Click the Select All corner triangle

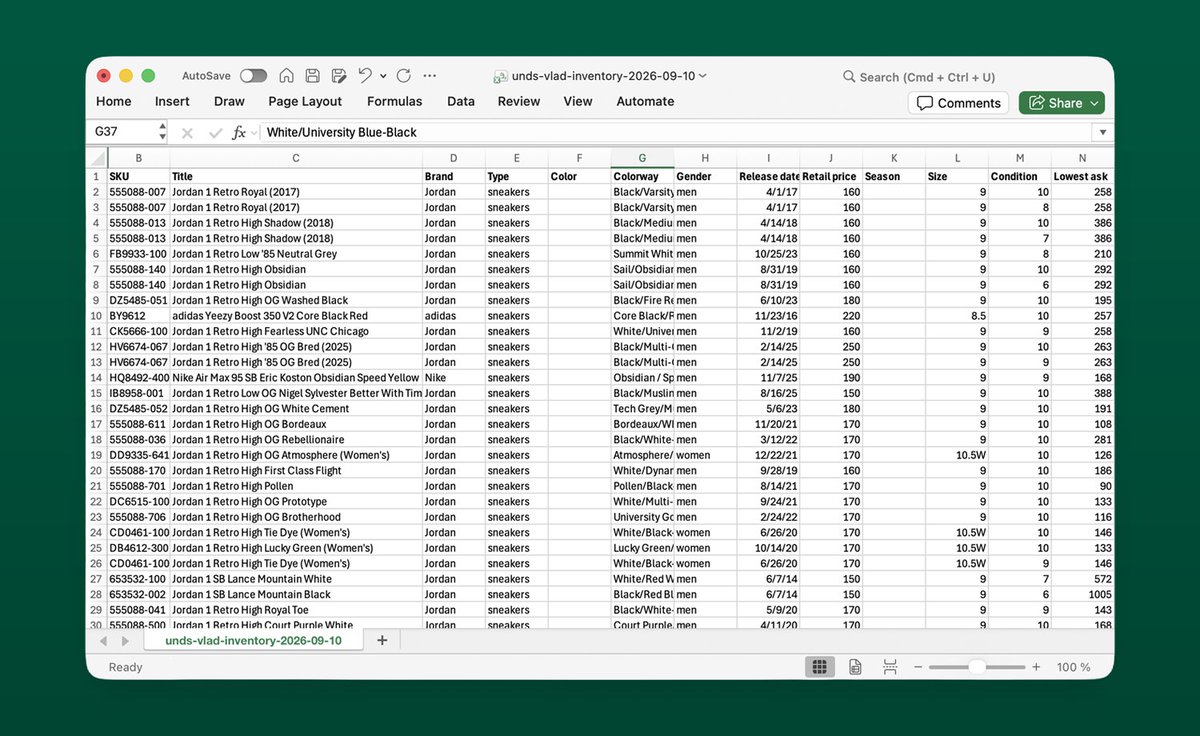(x=97, y=158)
